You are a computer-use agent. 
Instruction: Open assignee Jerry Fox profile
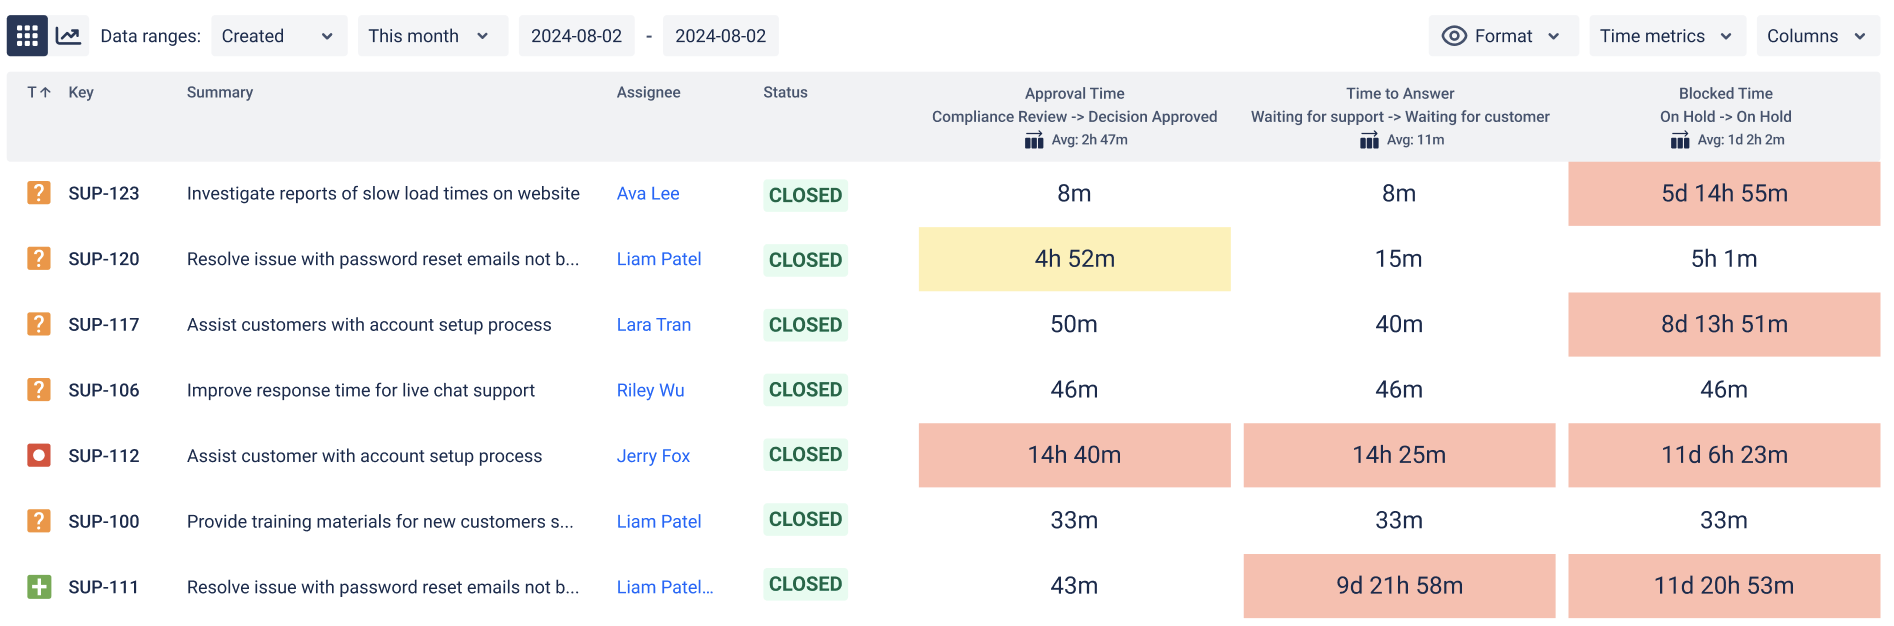pos(653,456)
